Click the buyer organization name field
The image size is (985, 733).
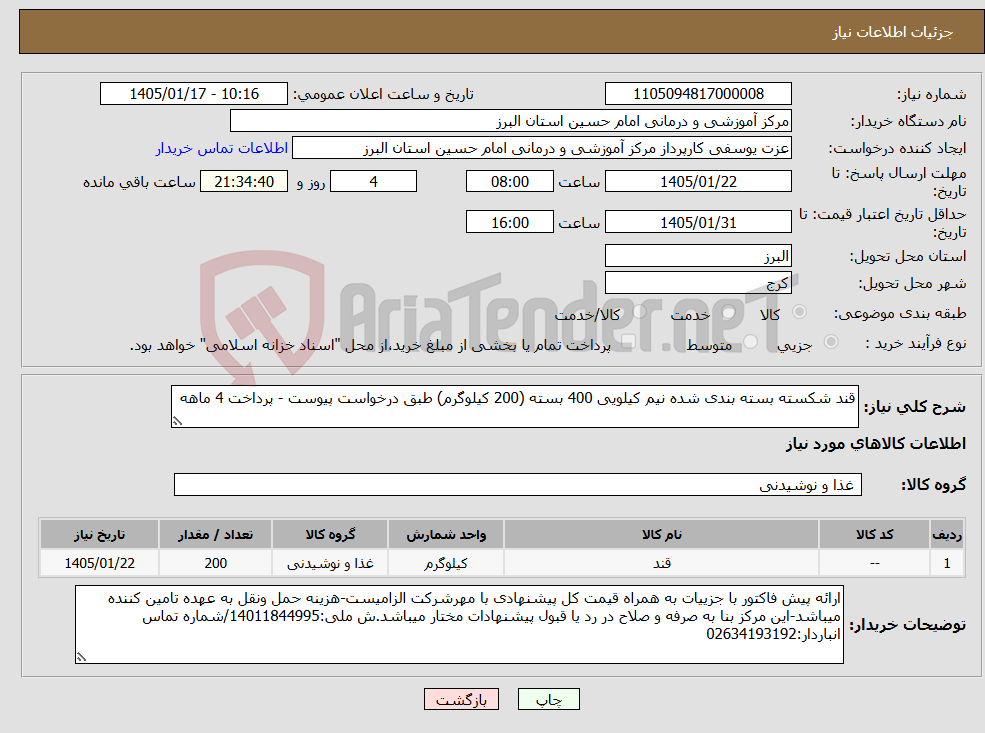point(511,121)
